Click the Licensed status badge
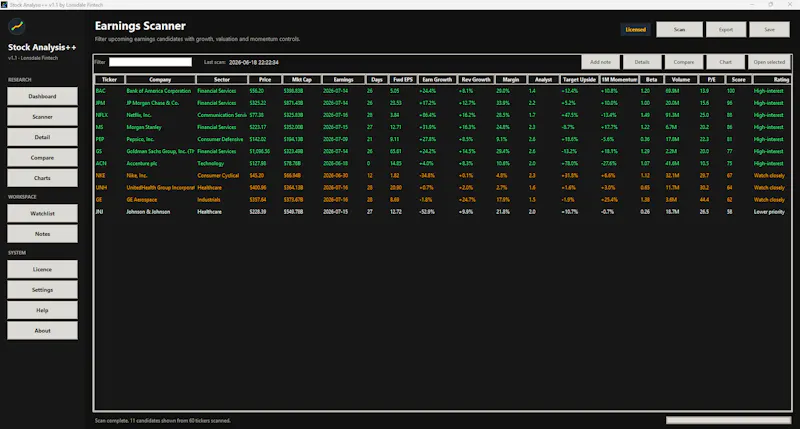800x429 pixels. coord(636,30)
